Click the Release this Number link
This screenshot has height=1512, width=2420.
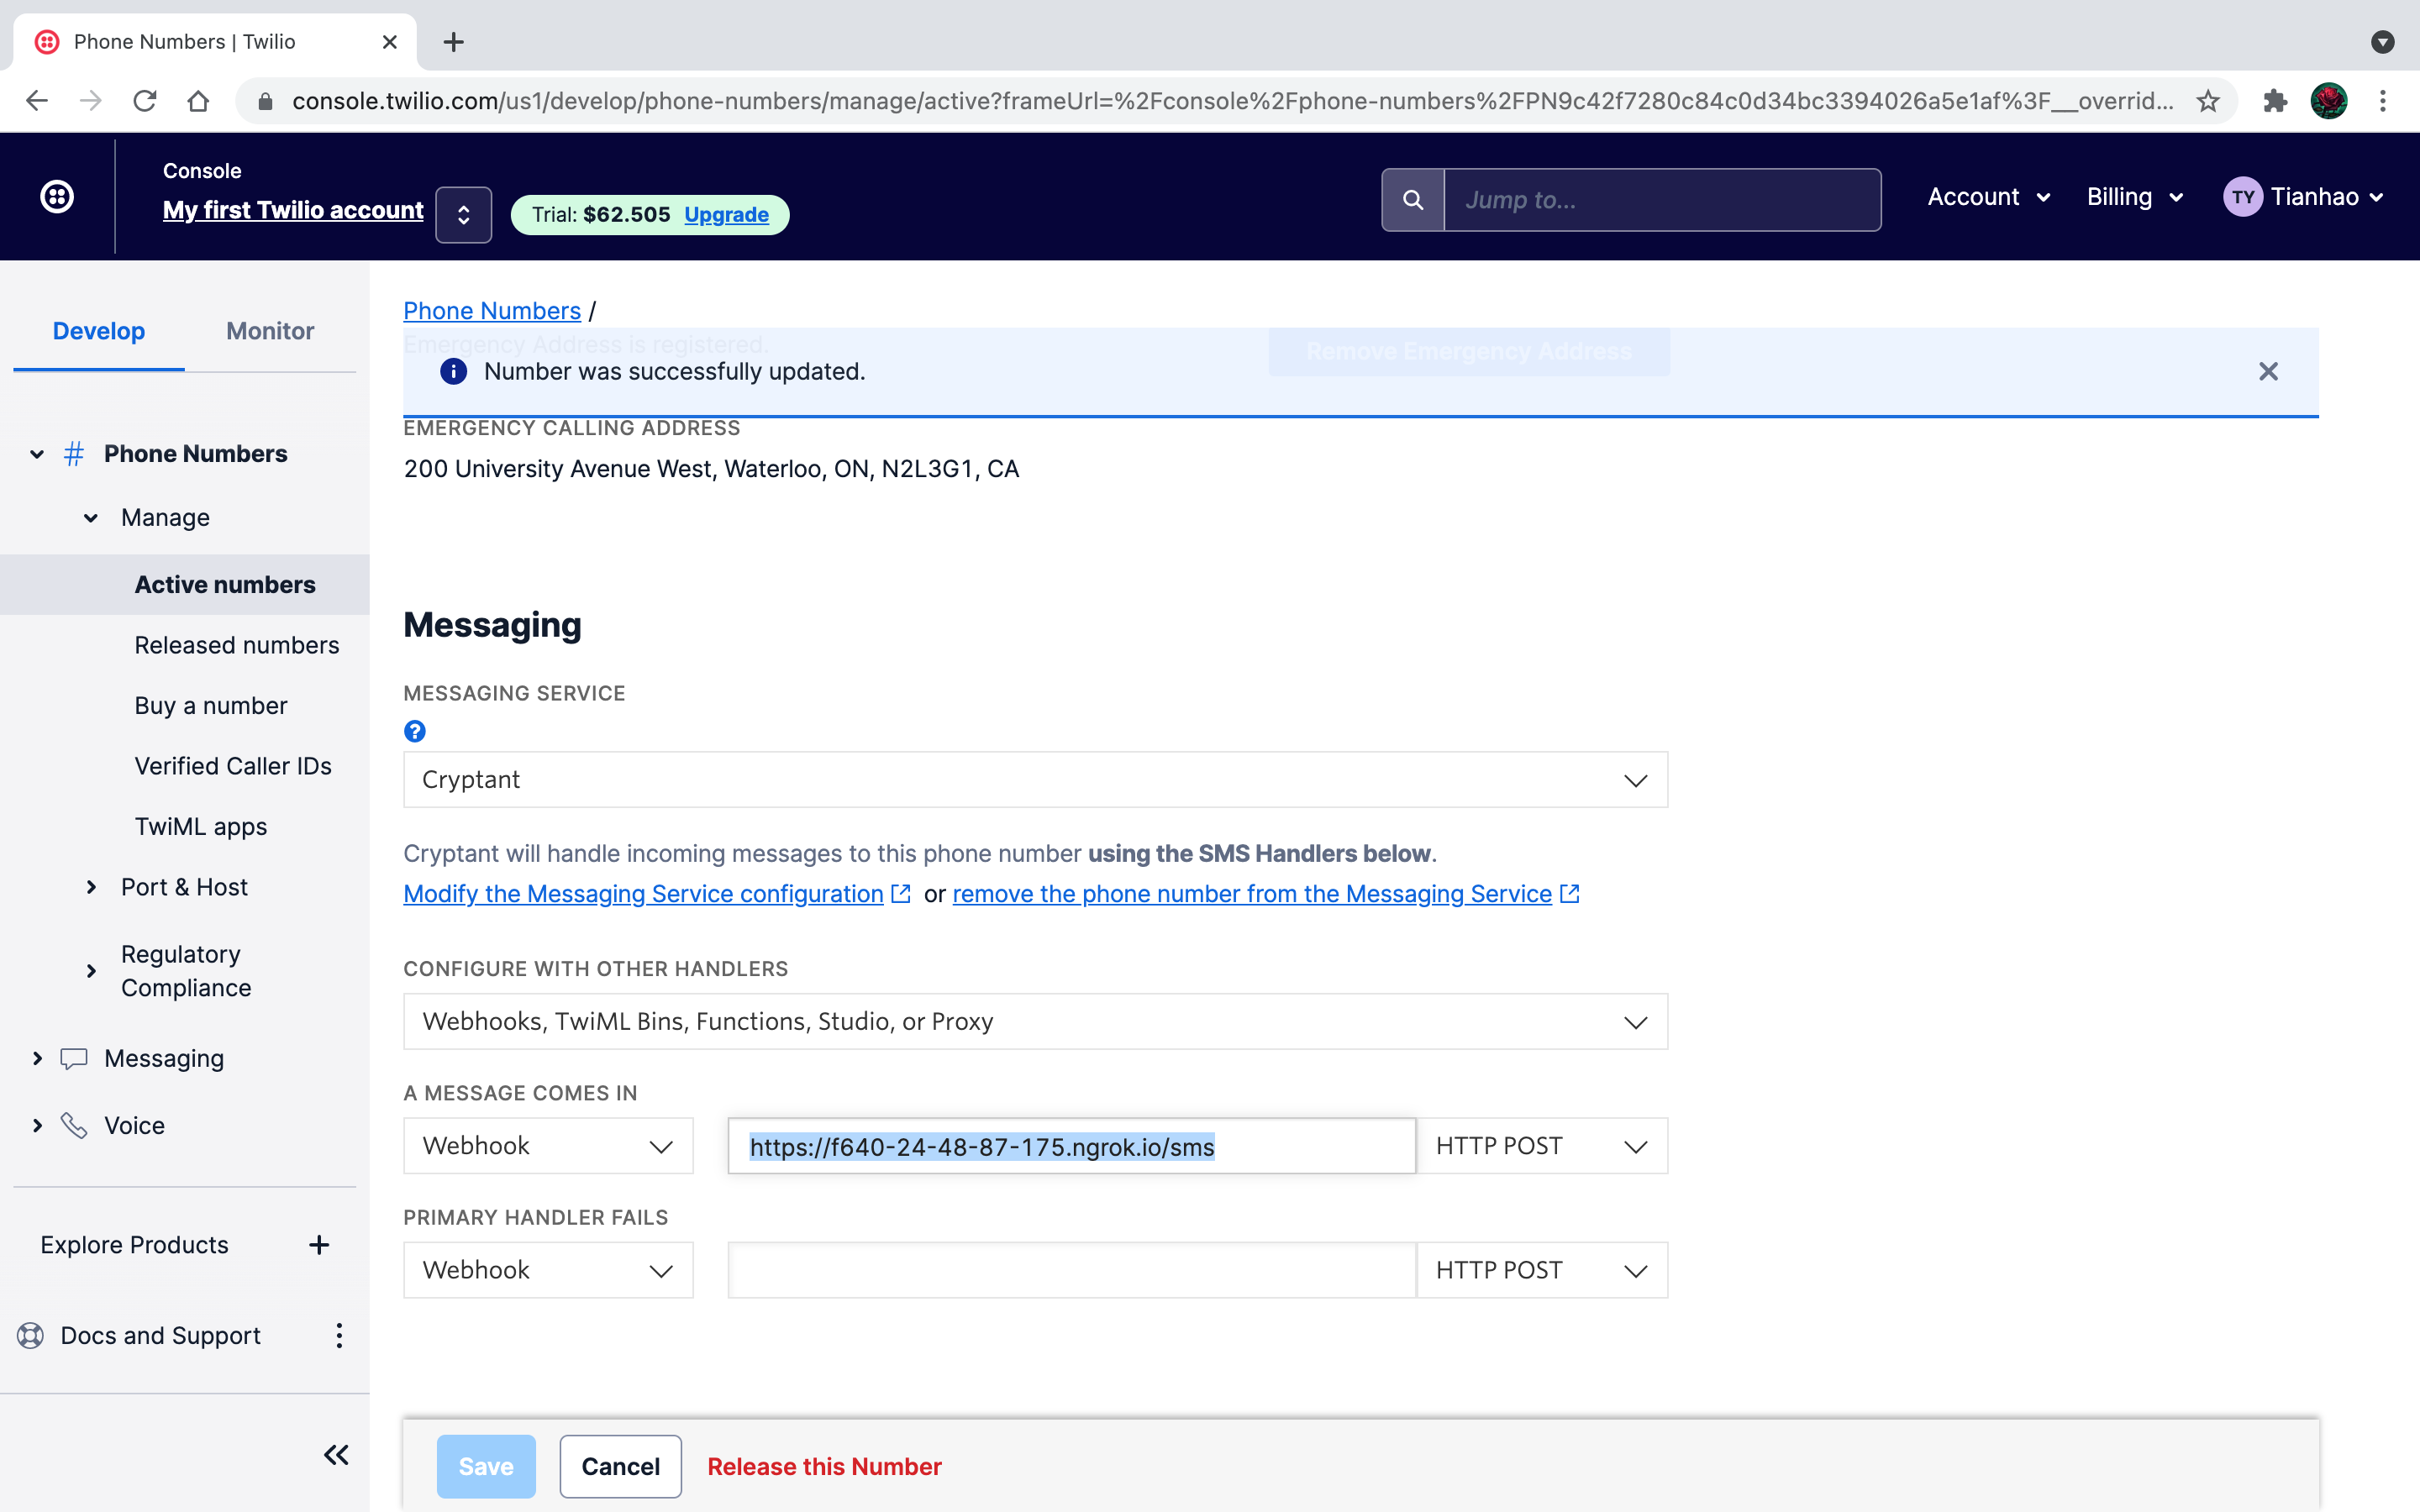(x=824, y=1467)
